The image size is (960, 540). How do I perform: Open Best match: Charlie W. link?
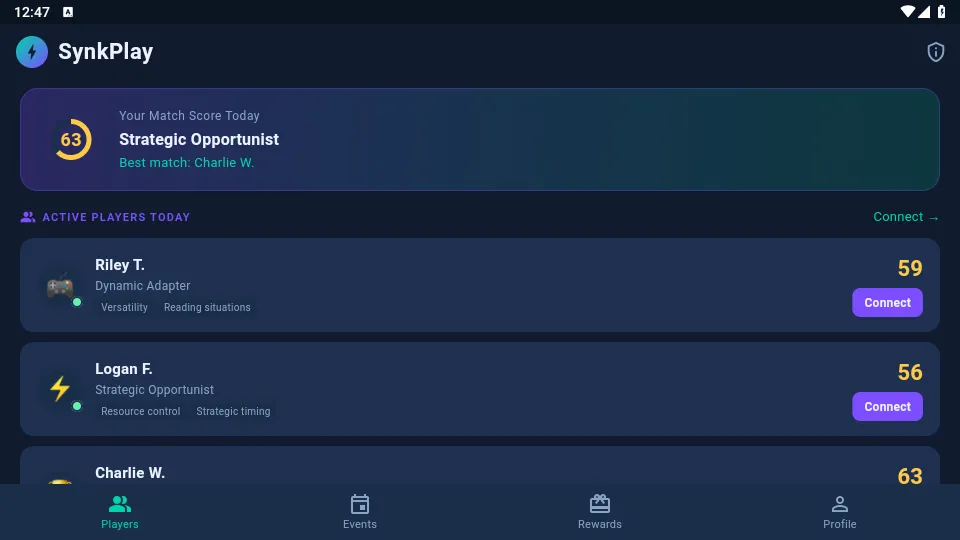(186, 163)
